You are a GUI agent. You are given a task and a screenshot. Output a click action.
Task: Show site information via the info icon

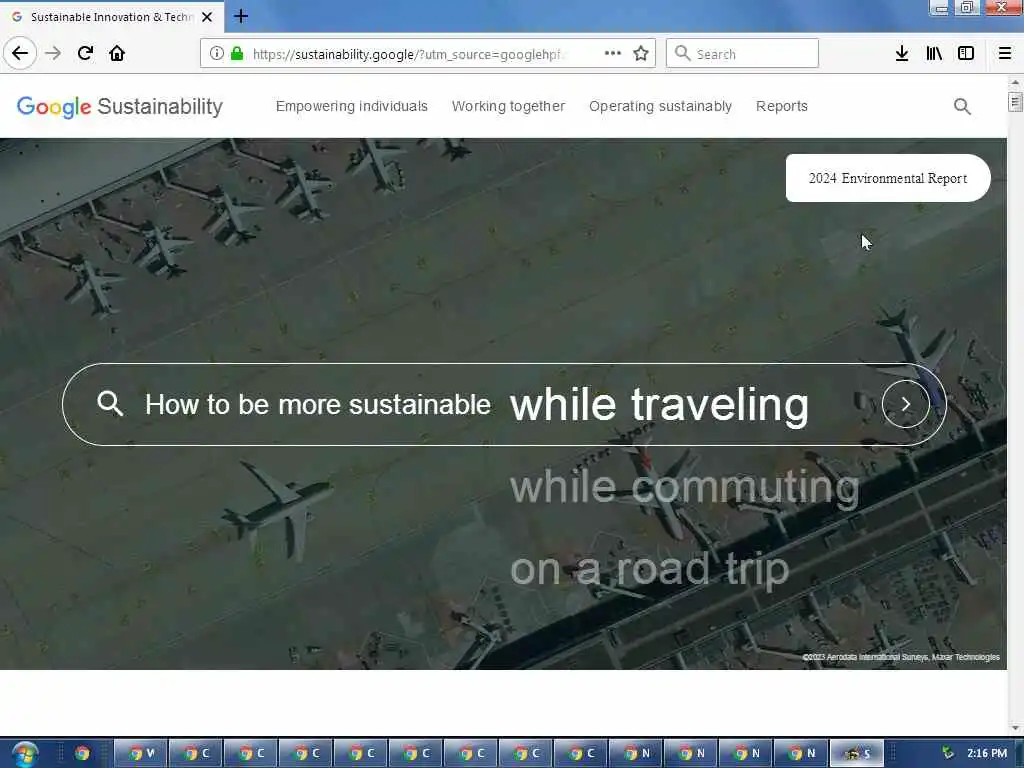click(216, 54)
